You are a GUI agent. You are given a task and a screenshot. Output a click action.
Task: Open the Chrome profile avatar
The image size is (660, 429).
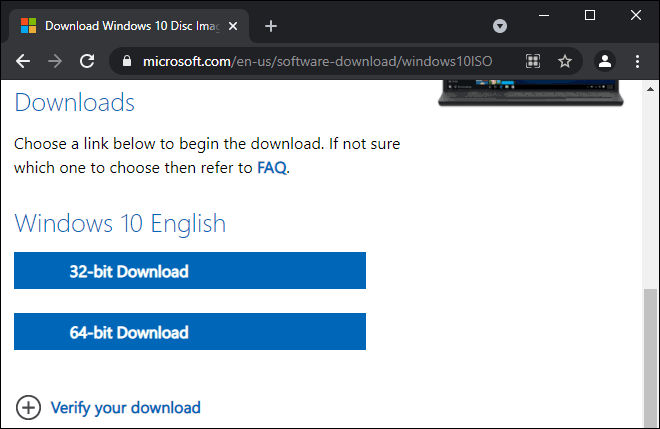coord(605,61)
